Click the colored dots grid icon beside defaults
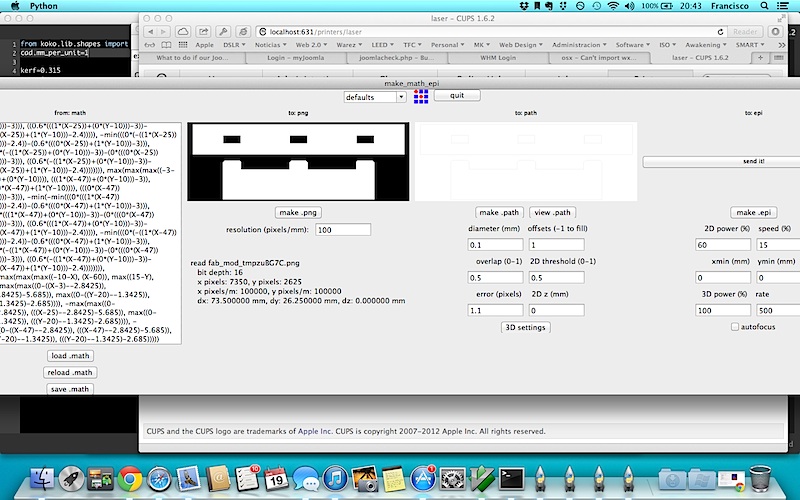800x500 pixels. [x=421, y=96]
